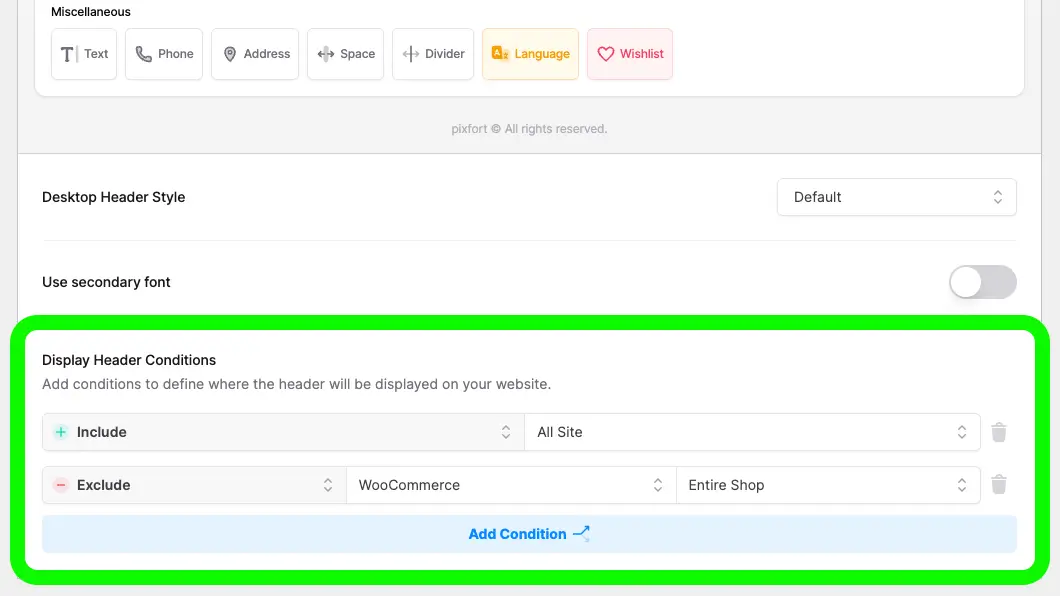
Task: Change the WooCommerce dropdown selection
Action: coord(511,485)
